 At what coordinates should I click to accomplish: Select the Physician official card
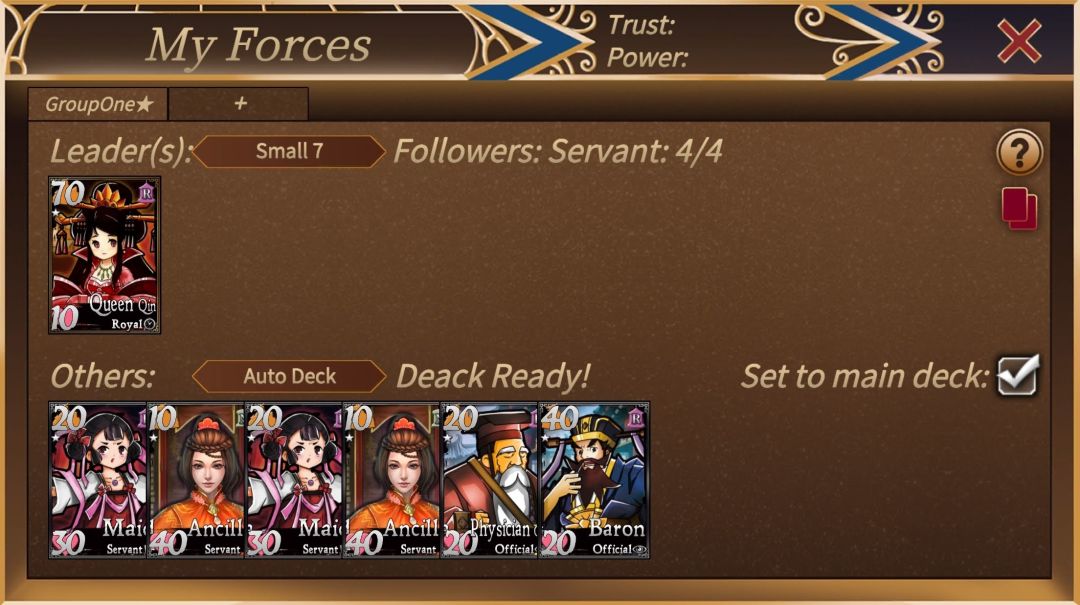pyautogui.click(x=489, y=480)
